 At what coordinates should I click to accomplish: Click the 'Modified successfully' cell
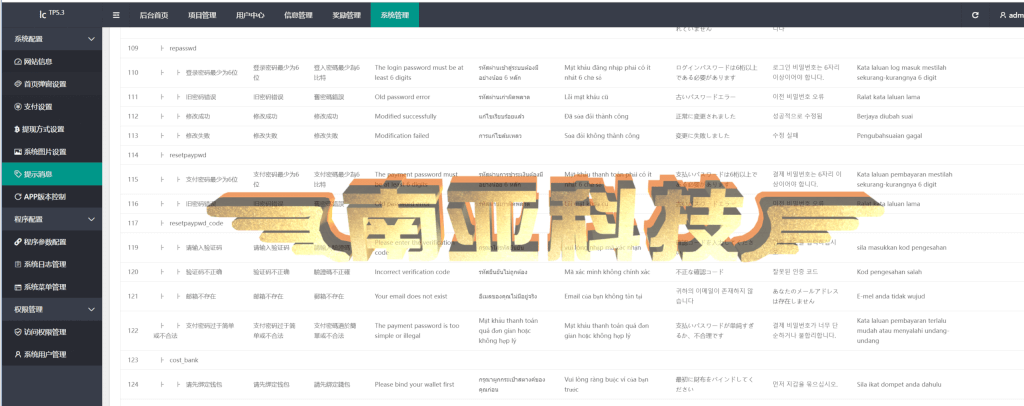[406, 116]
